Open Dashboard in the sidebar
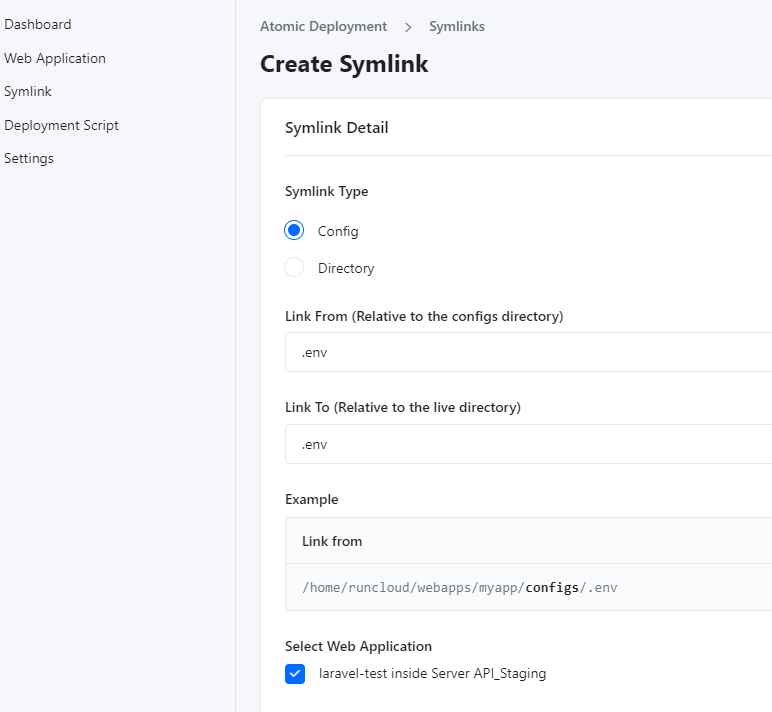 point(38,24)
